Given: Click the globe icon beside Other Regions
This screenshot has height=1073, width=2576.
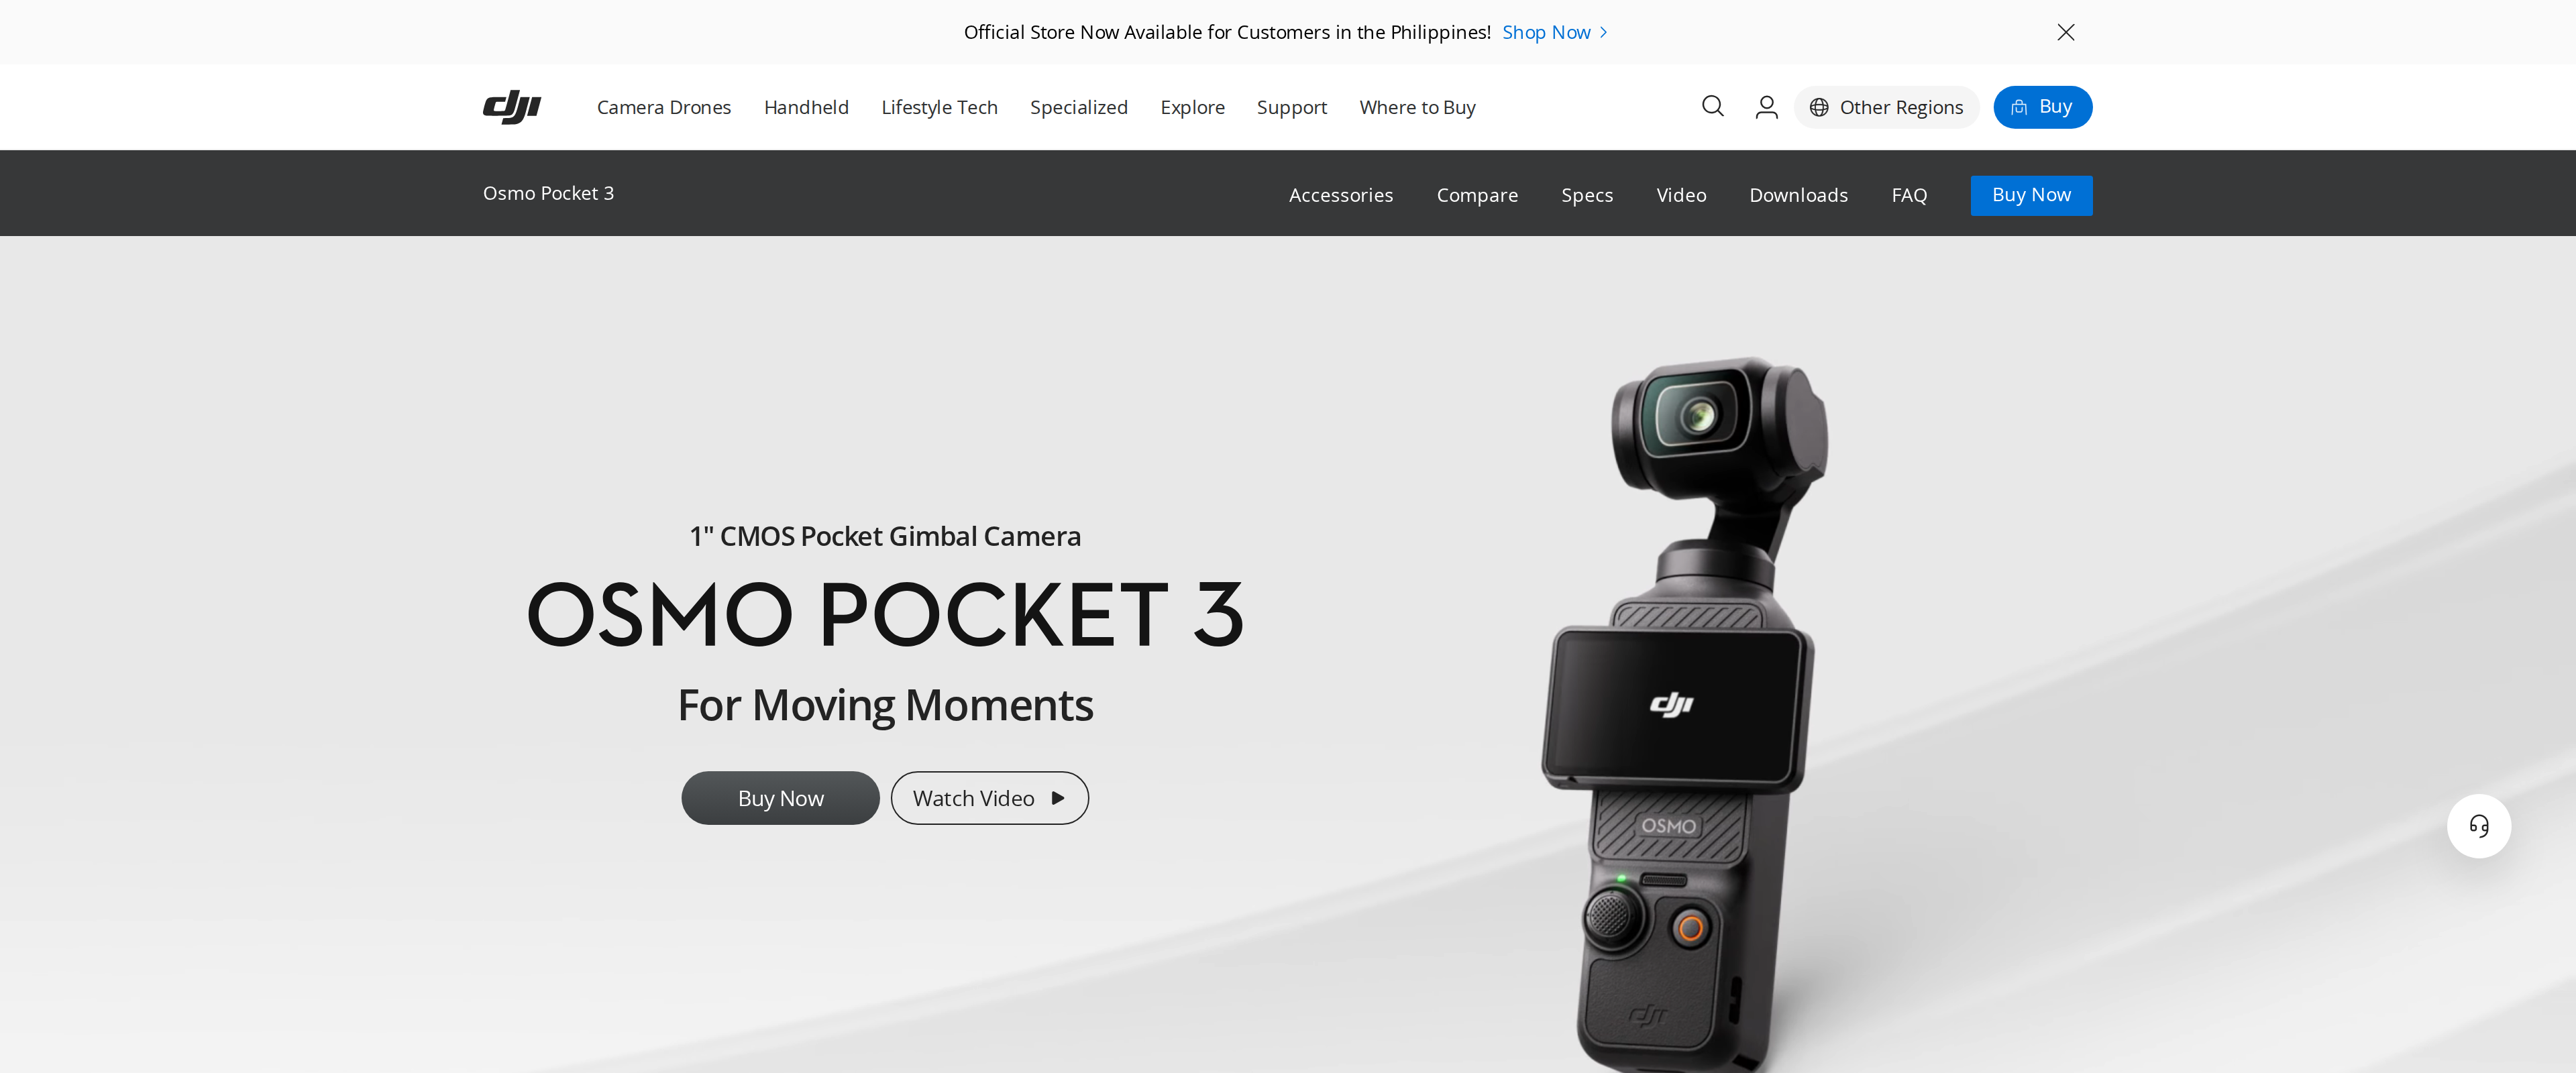Looking at the screenshot, I should pyautogui.click(x=1819, y=107).
